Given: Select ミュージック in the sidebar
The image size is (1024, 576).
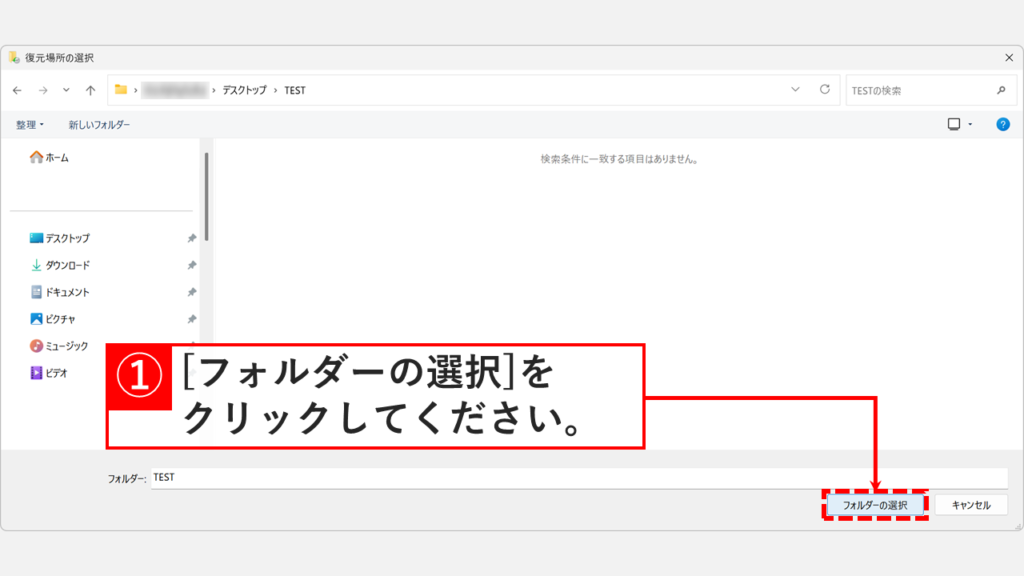Looking at the screenshot, I should 59,345.
